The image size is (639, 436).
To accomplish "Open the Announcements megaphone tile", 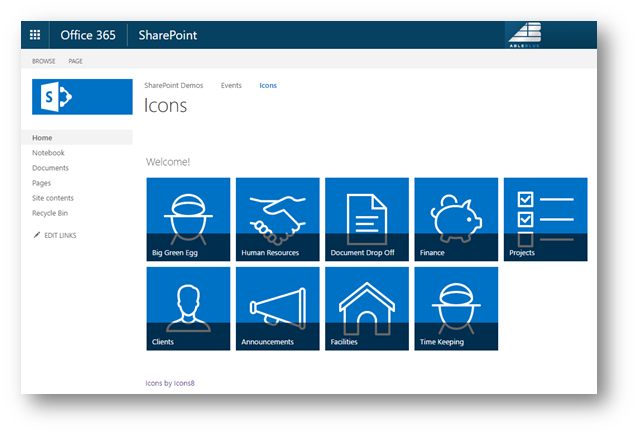I will 278,308.
